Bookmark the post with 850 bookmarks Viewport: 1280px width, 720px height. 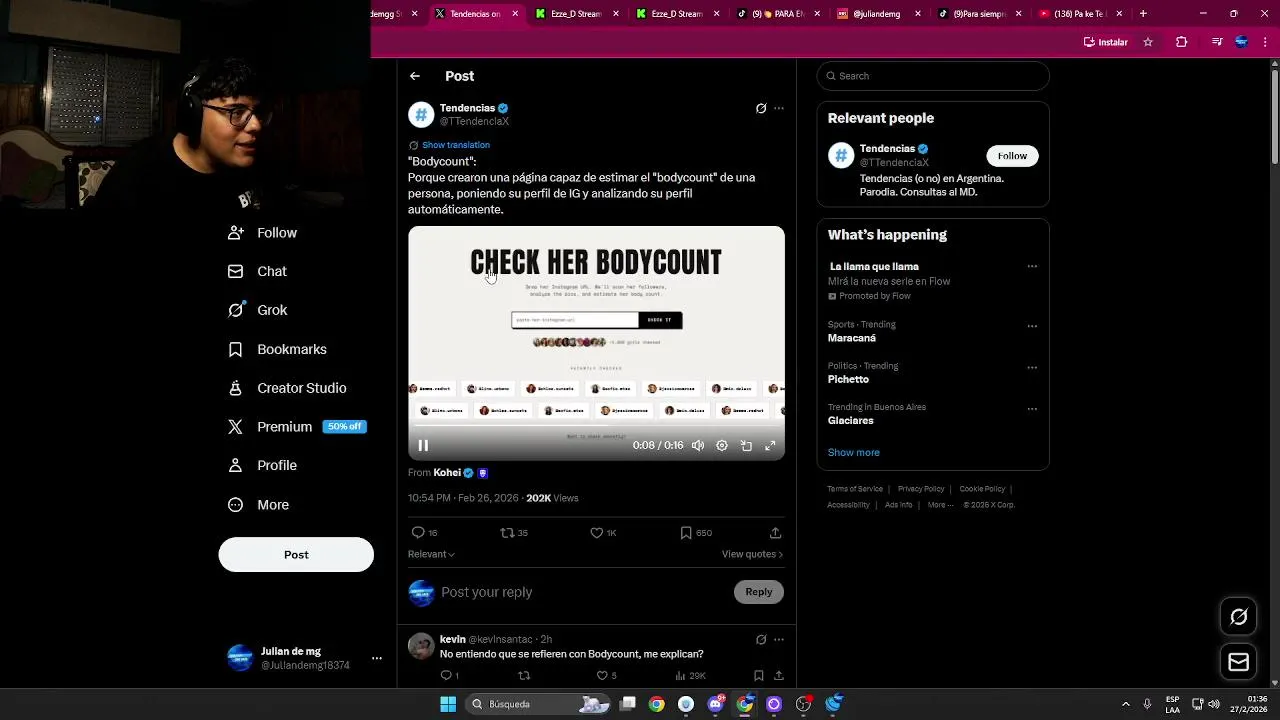[x=686, y=533]
